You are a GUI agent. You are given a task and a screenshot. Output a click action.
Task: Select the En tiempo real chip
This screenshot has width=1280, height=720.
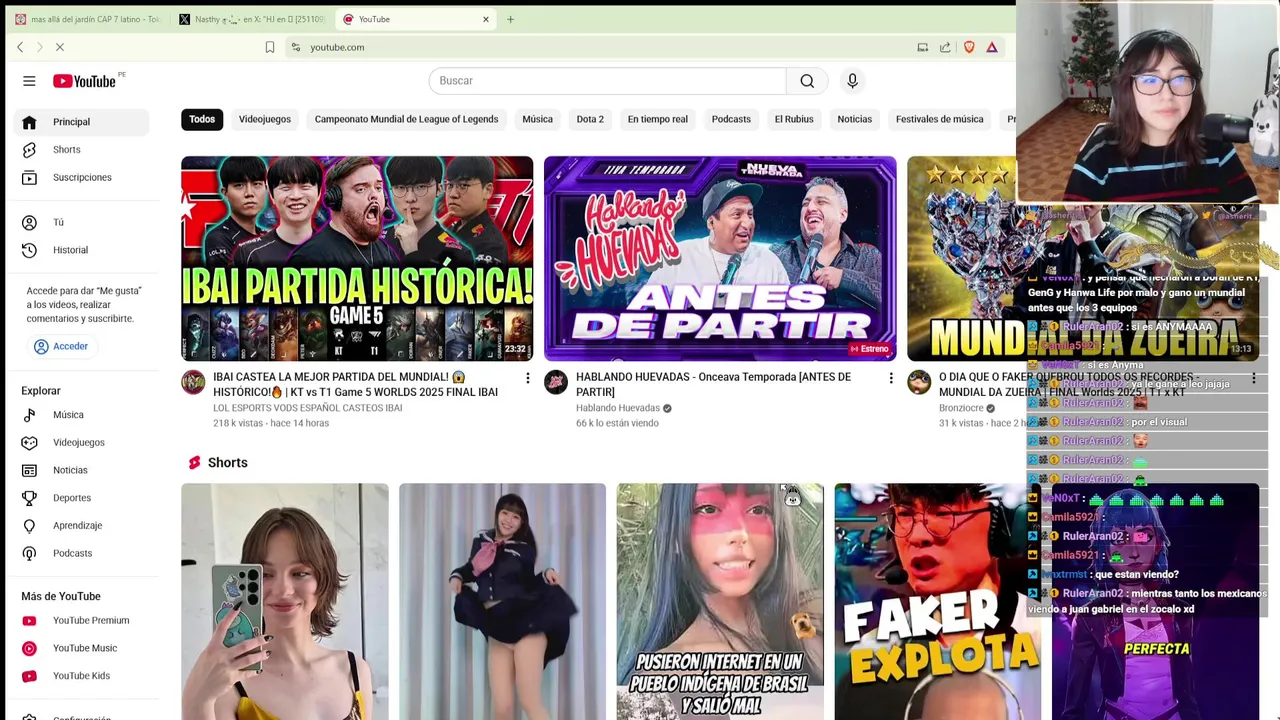657,119
